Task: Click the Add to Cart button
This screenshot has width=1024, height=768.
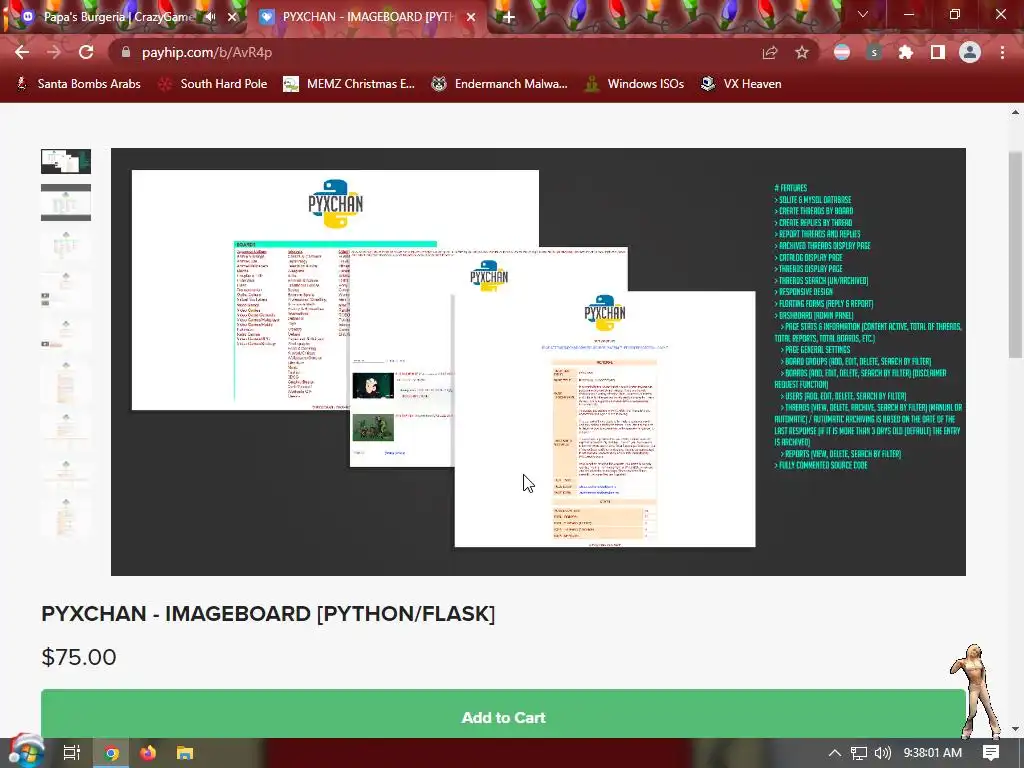Action: (x=503, y=717)
